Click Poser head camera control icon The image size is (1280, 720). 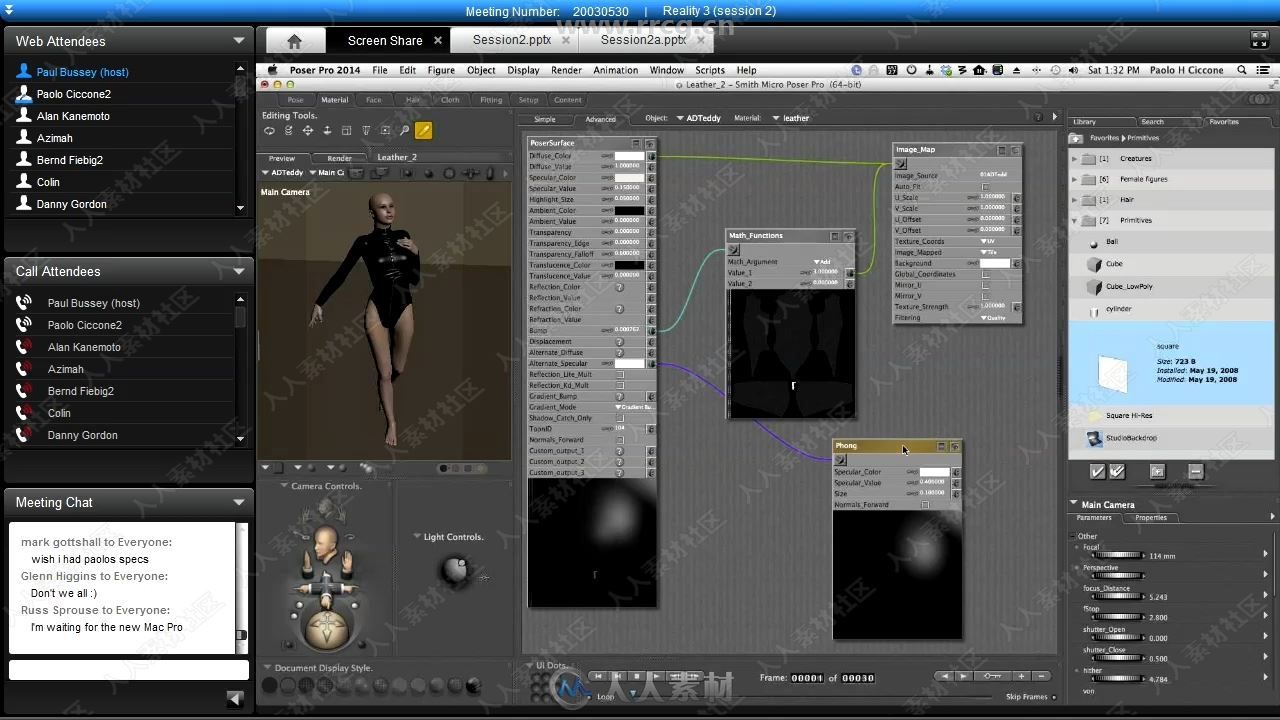pos(326,545)
